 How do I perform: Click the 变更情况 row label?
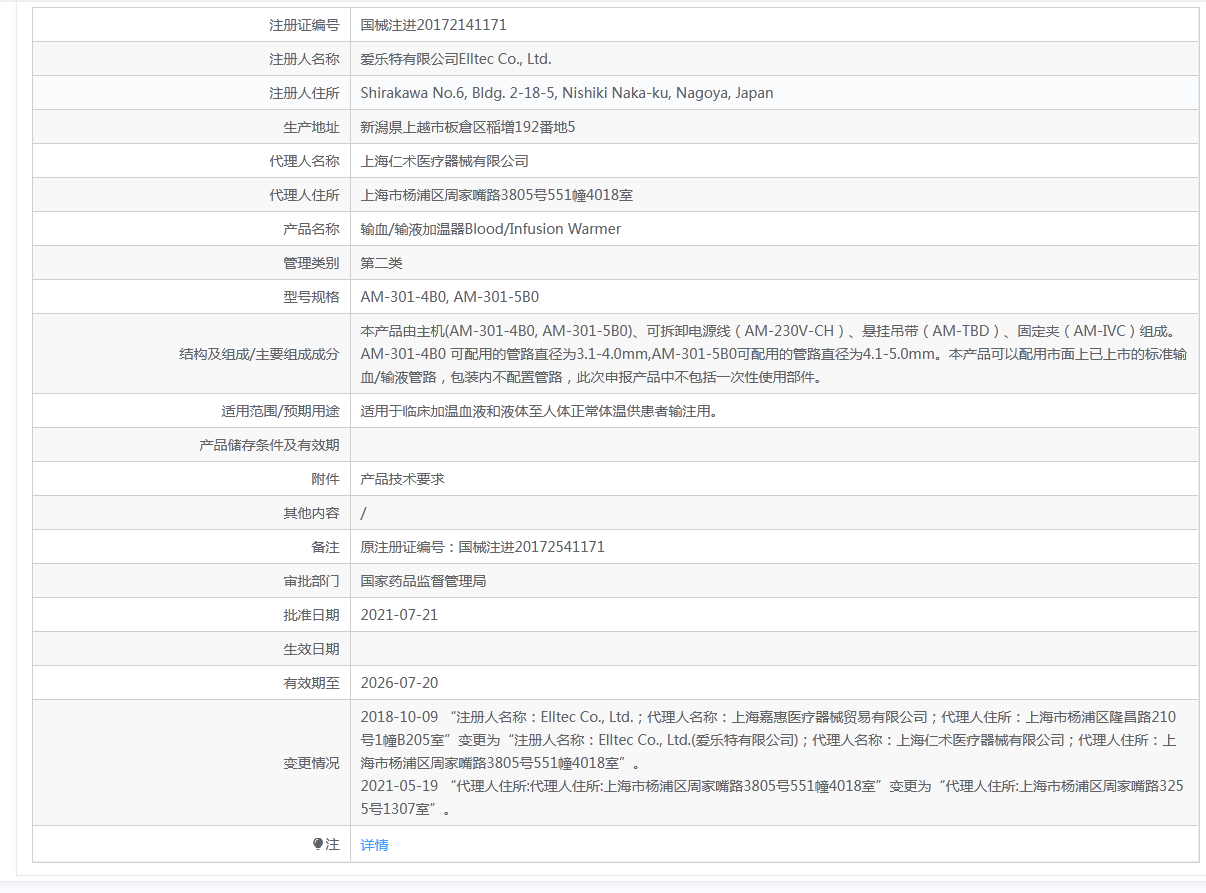tap(311, 763)
